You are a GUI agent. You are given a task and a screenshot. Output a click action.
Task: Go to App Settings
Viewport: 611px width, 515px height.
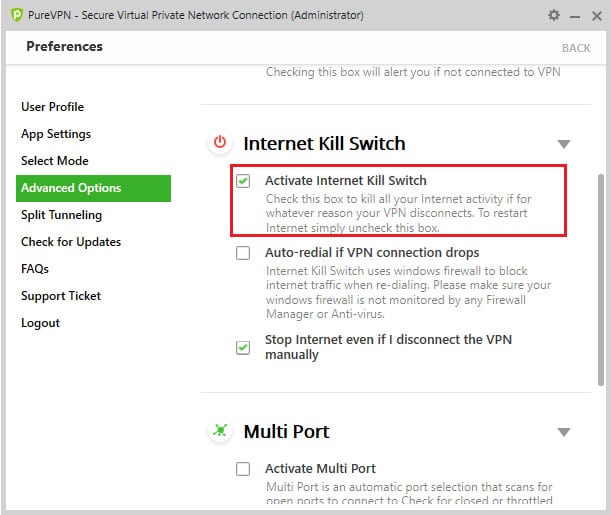(56, 134)
